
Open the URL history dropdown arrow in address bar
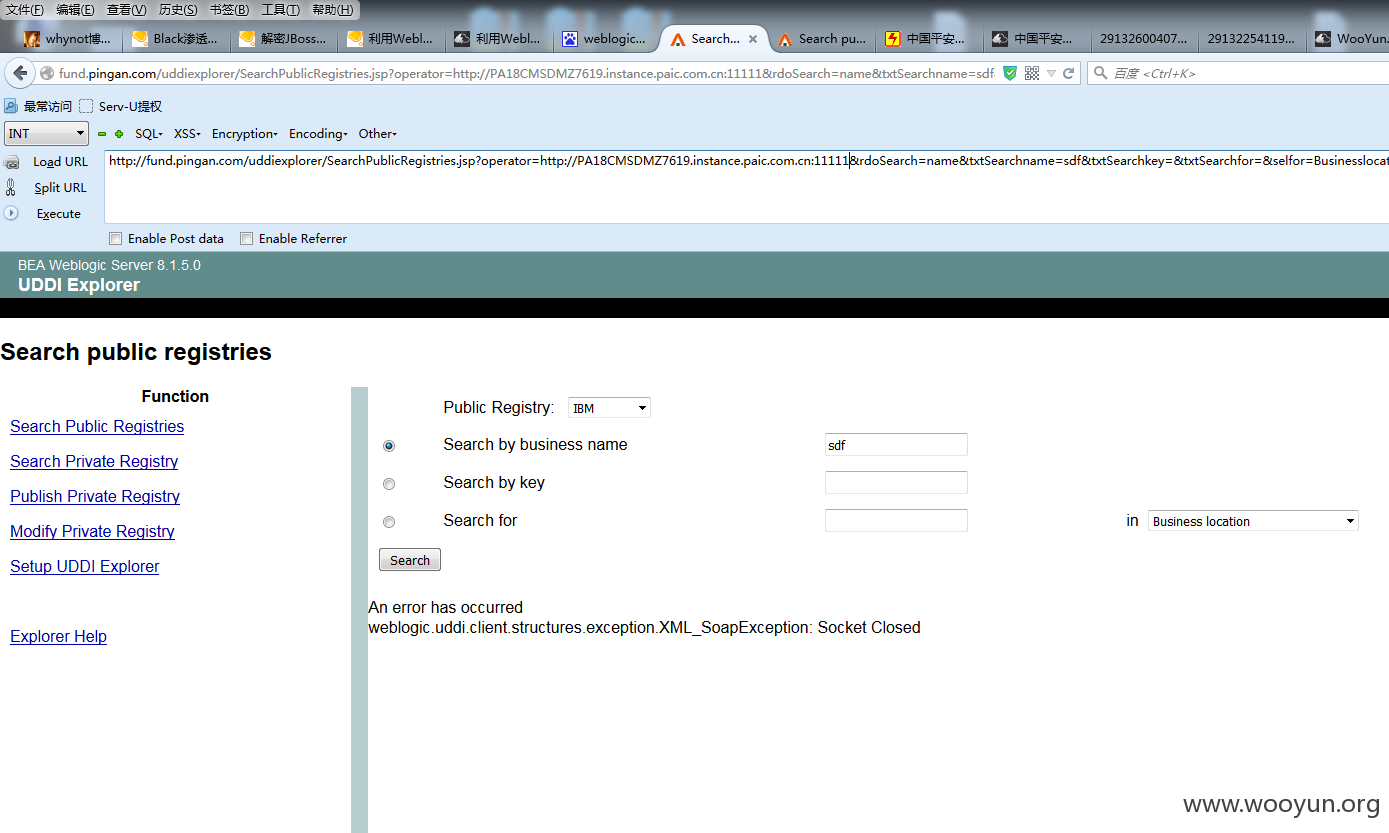(1051, 74)
